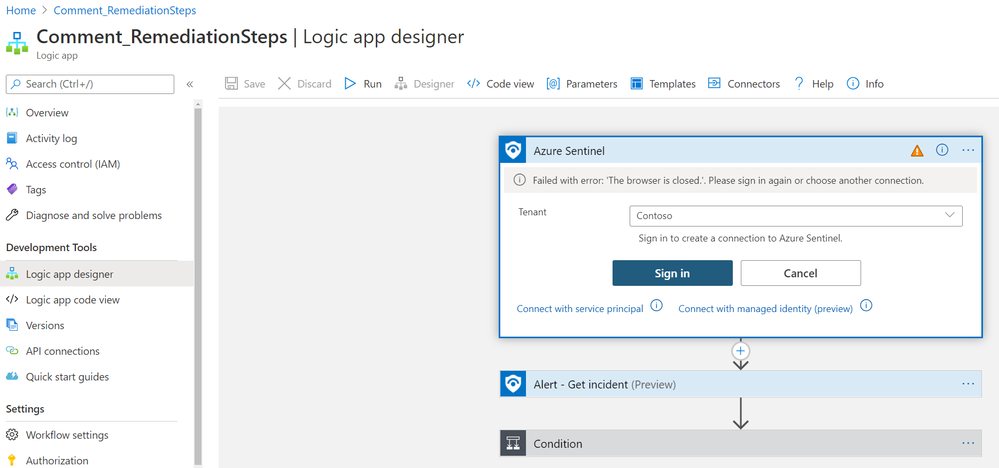This screenshot has height=468, width=999.
Task: Click the Sign in button
Action: click(x=672, y=273)
